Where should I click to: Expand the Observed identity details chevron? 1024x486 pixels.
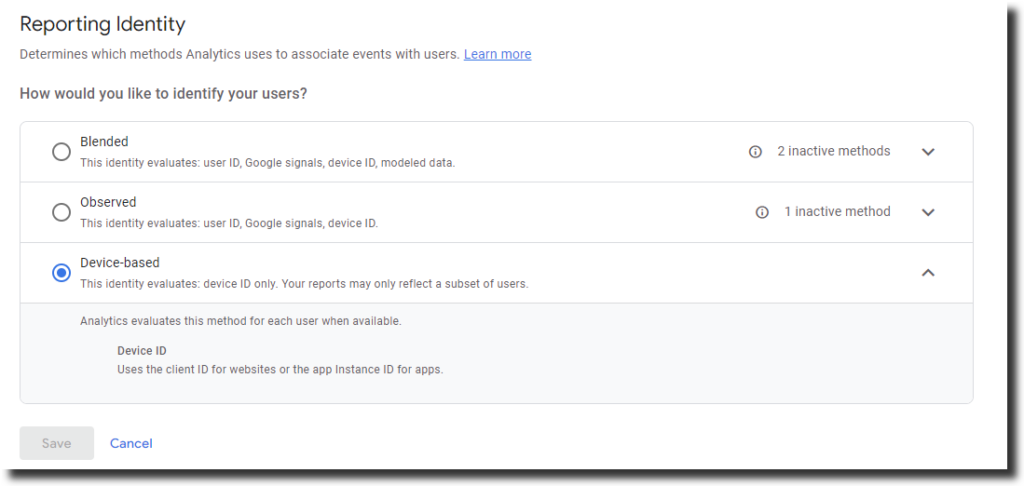928,212
